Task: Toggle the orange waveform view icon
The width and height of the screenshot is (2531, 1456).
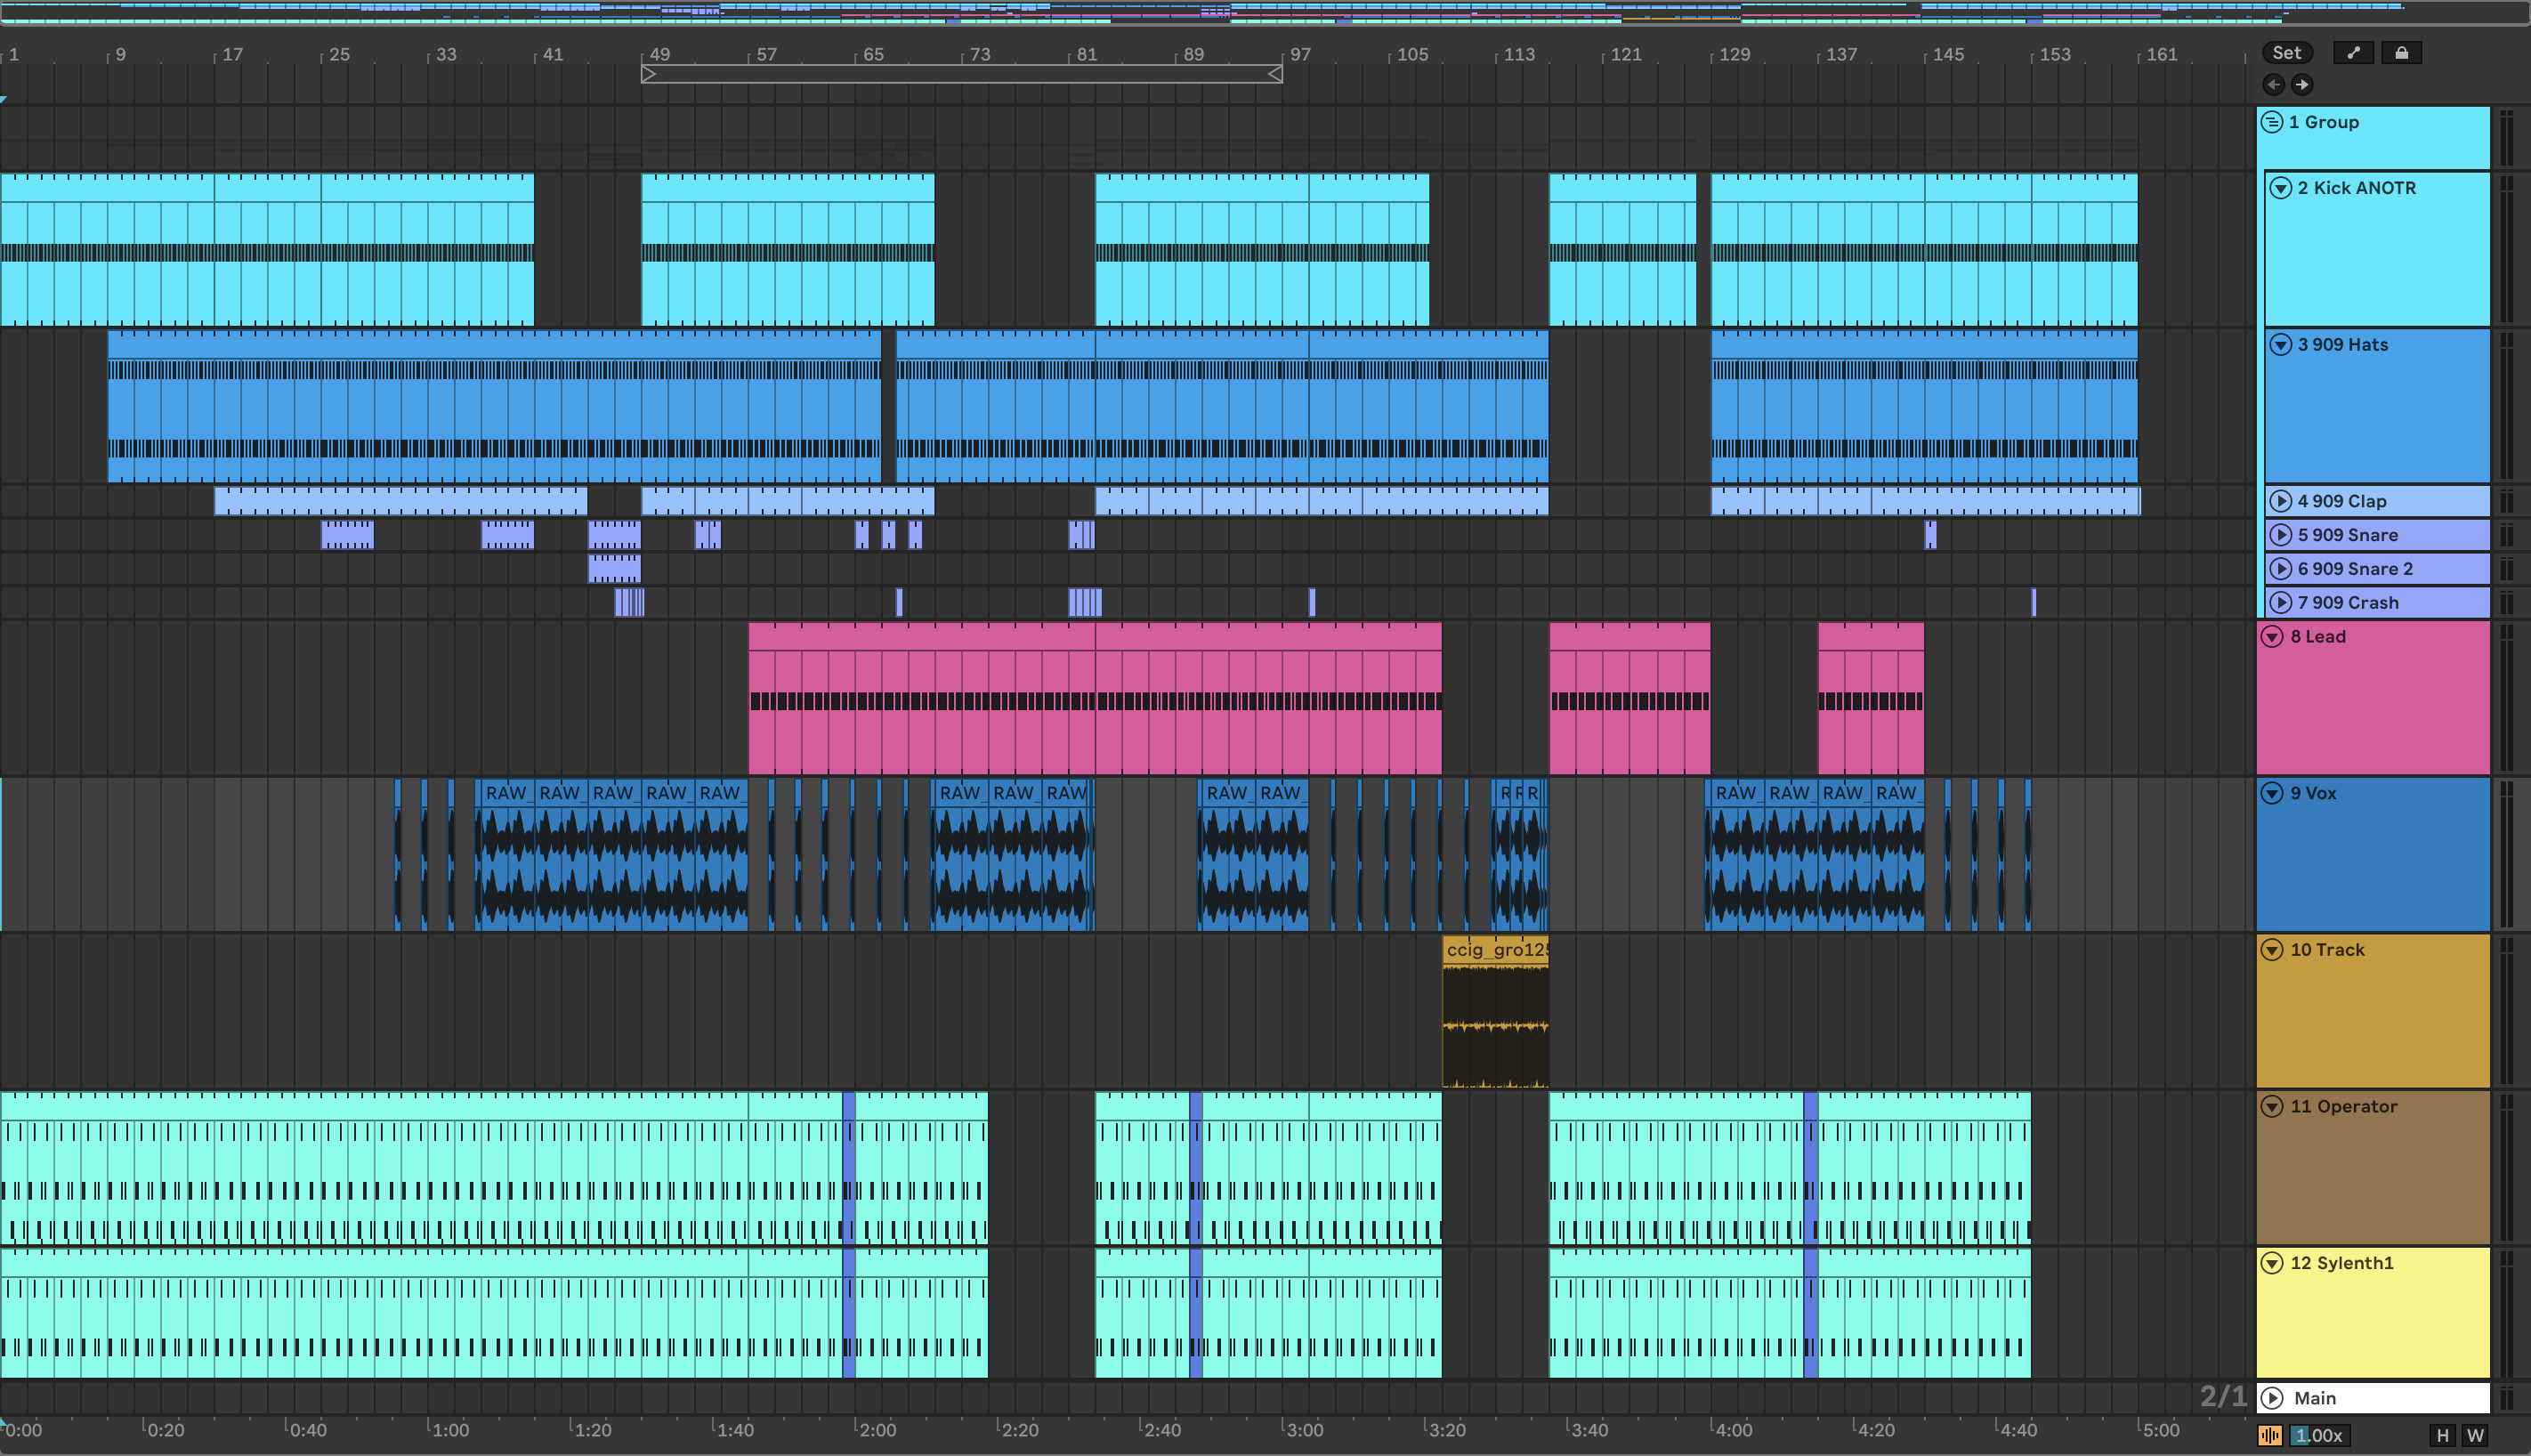Action: 2269,1435
